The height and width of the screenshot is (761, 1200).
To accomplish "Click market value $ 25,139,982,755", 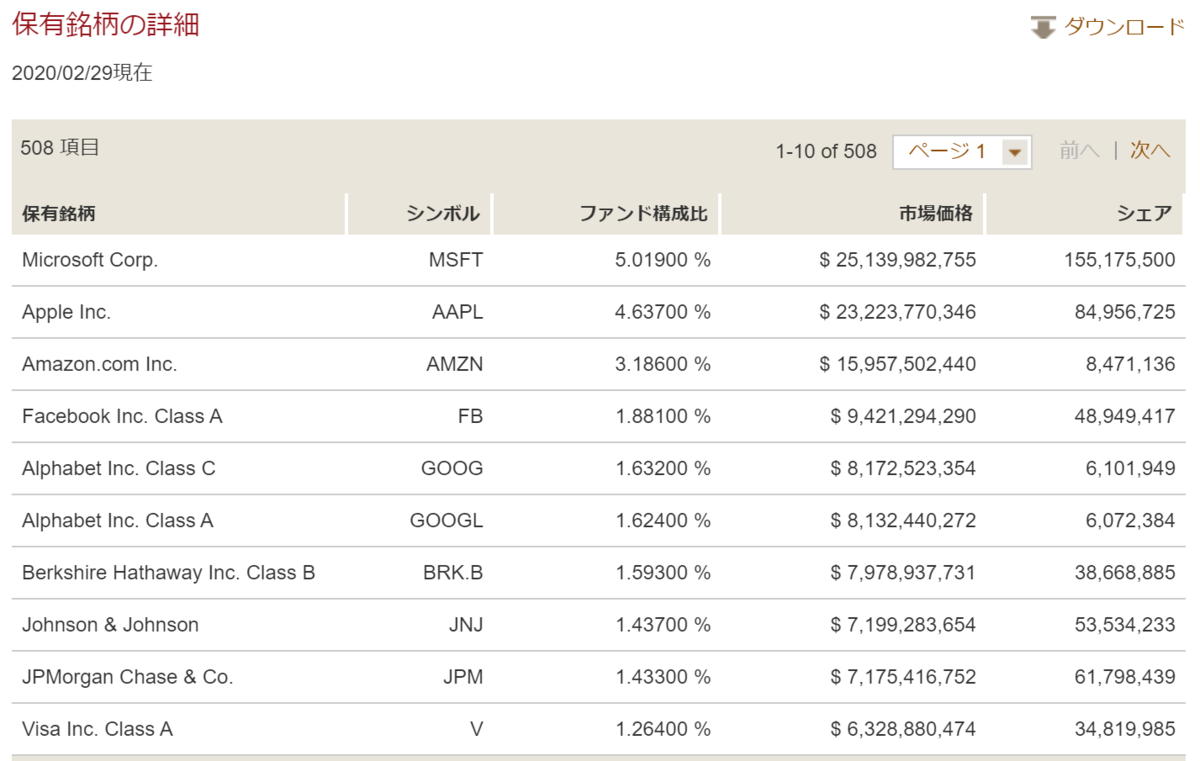I will click(897, 260).
